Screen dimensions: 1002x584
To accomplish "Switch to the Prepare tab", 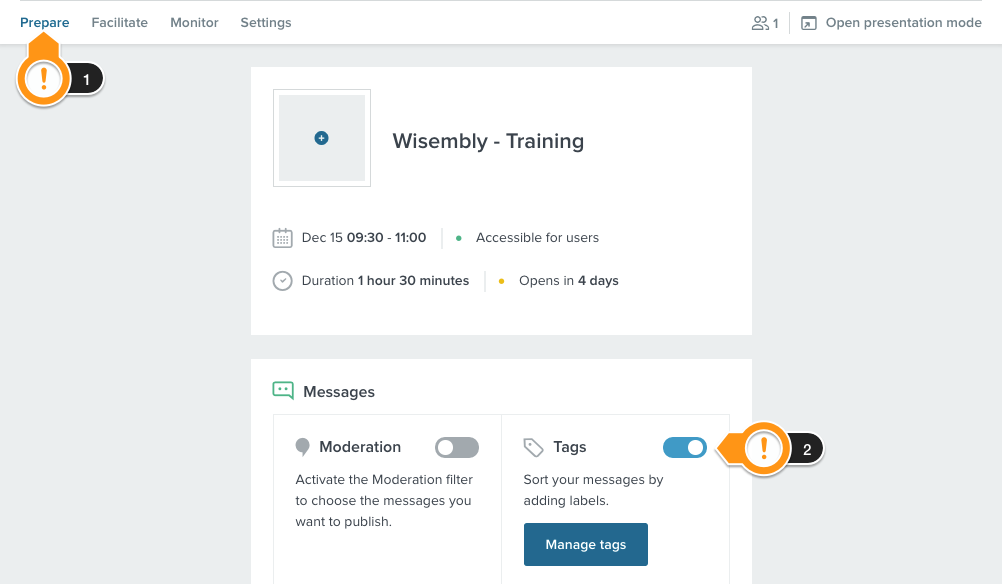I will coord(44,23).
